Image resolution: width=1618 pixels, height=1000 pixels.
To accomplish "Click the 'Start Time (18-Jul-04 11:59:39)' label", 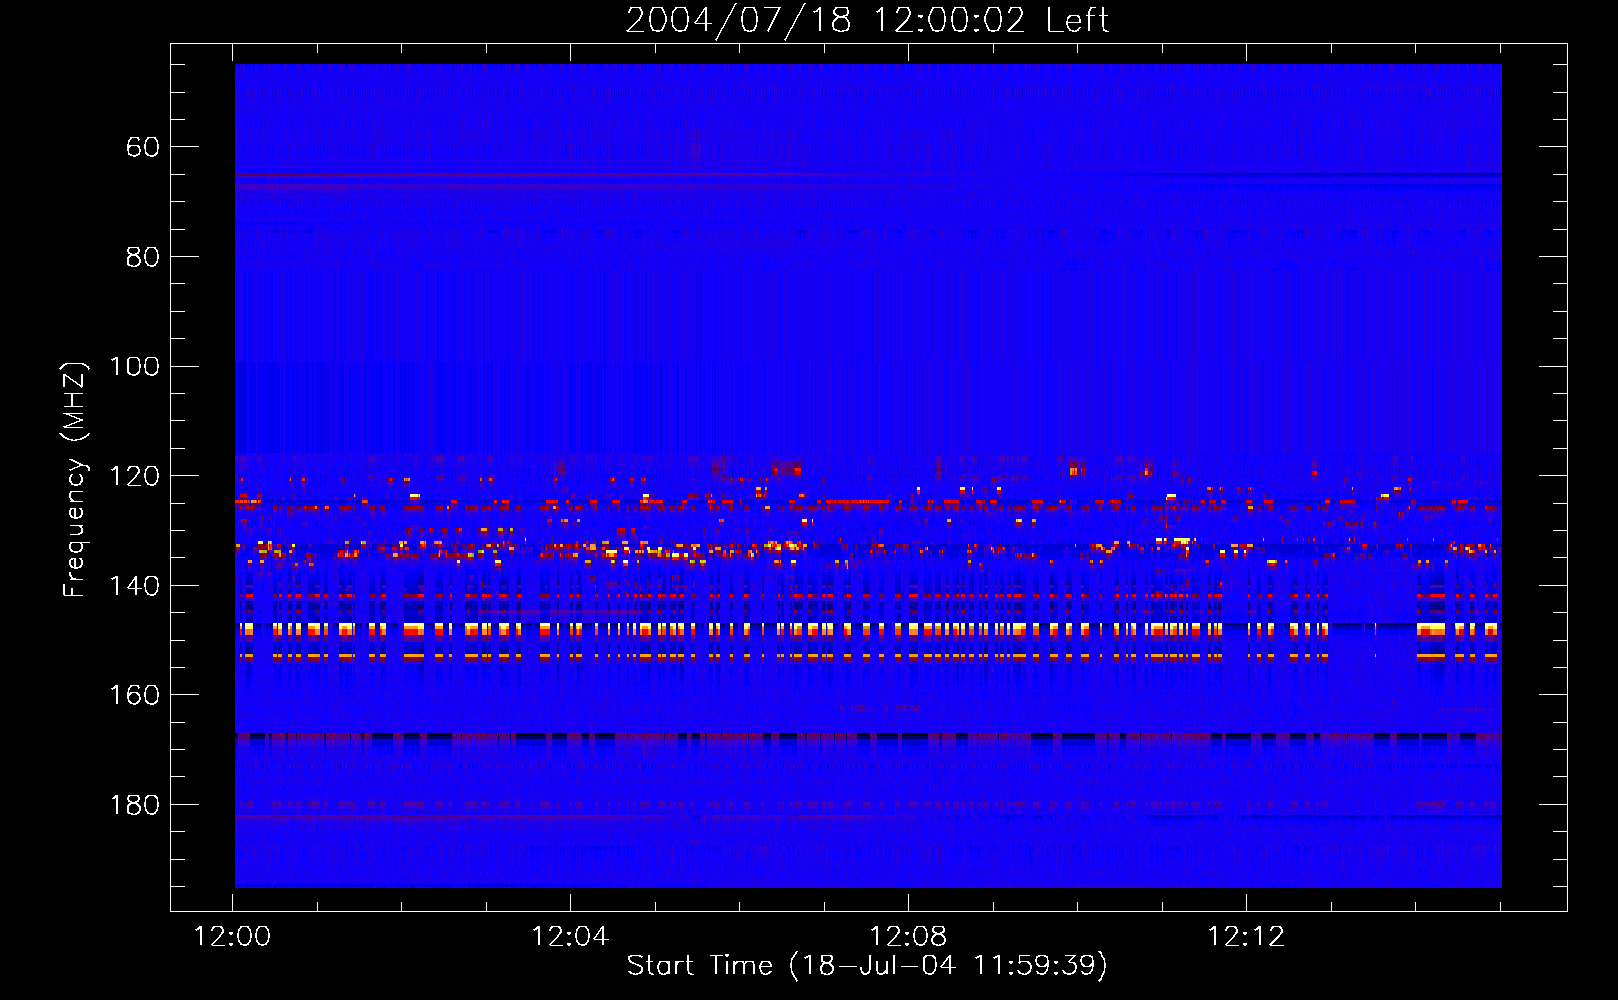I will pos(867,966).
